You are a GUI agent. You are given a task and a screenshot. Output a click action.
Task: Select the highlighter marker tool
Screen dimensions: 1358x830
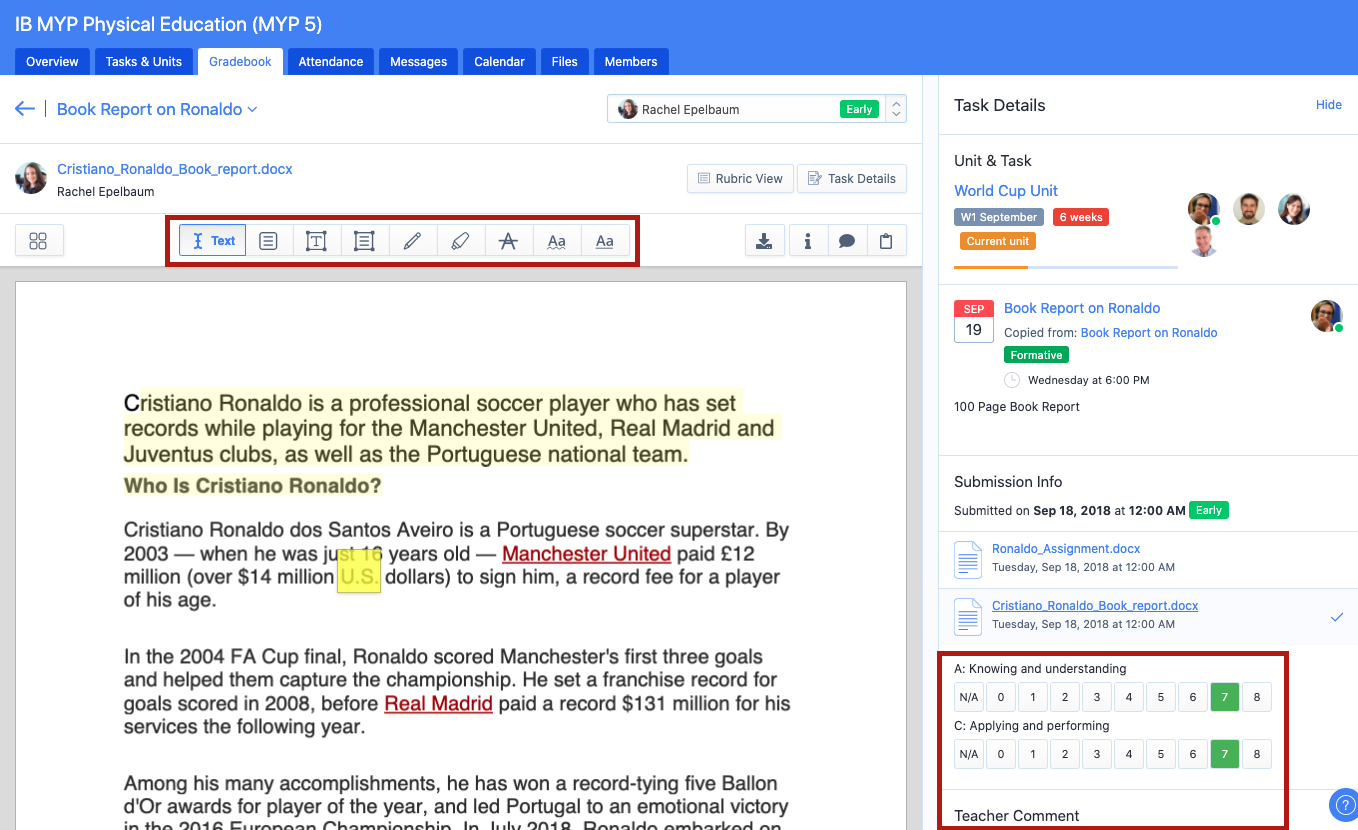tap(460, 241)
